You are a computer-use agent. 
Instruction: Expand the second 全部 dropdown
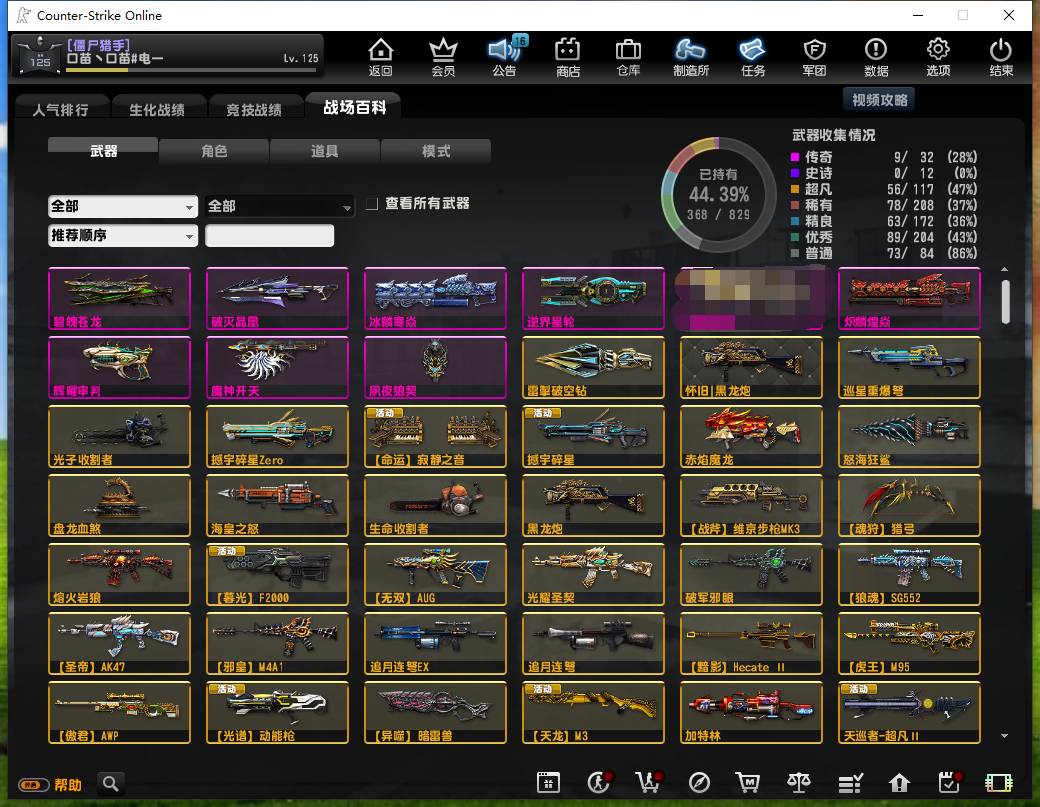[x=279, y=206]
